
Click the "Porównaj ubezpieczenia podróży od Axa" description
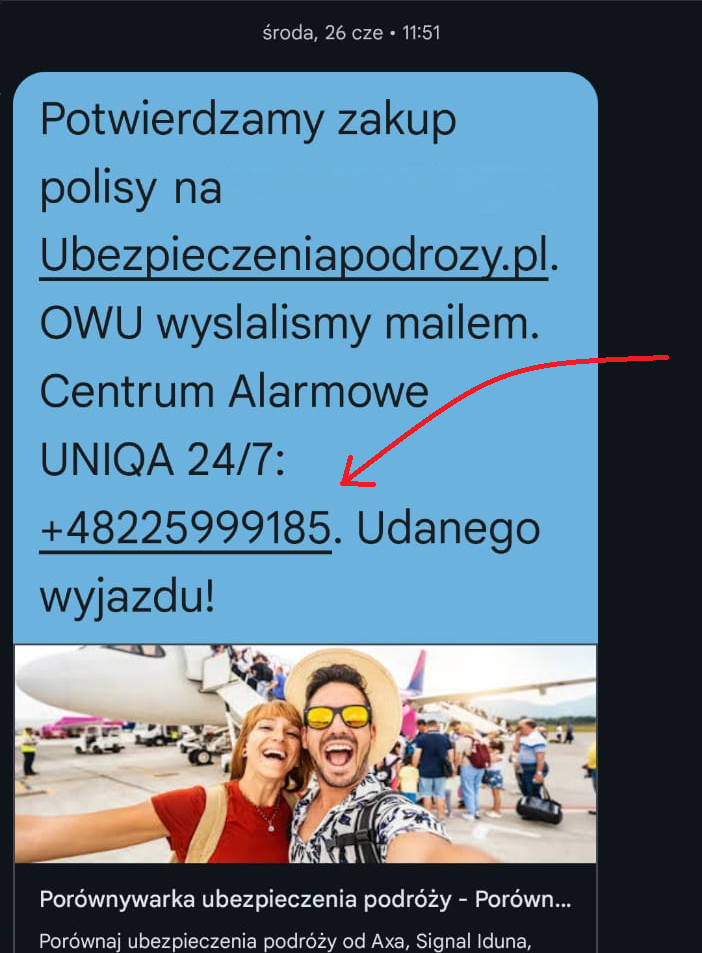285,940
